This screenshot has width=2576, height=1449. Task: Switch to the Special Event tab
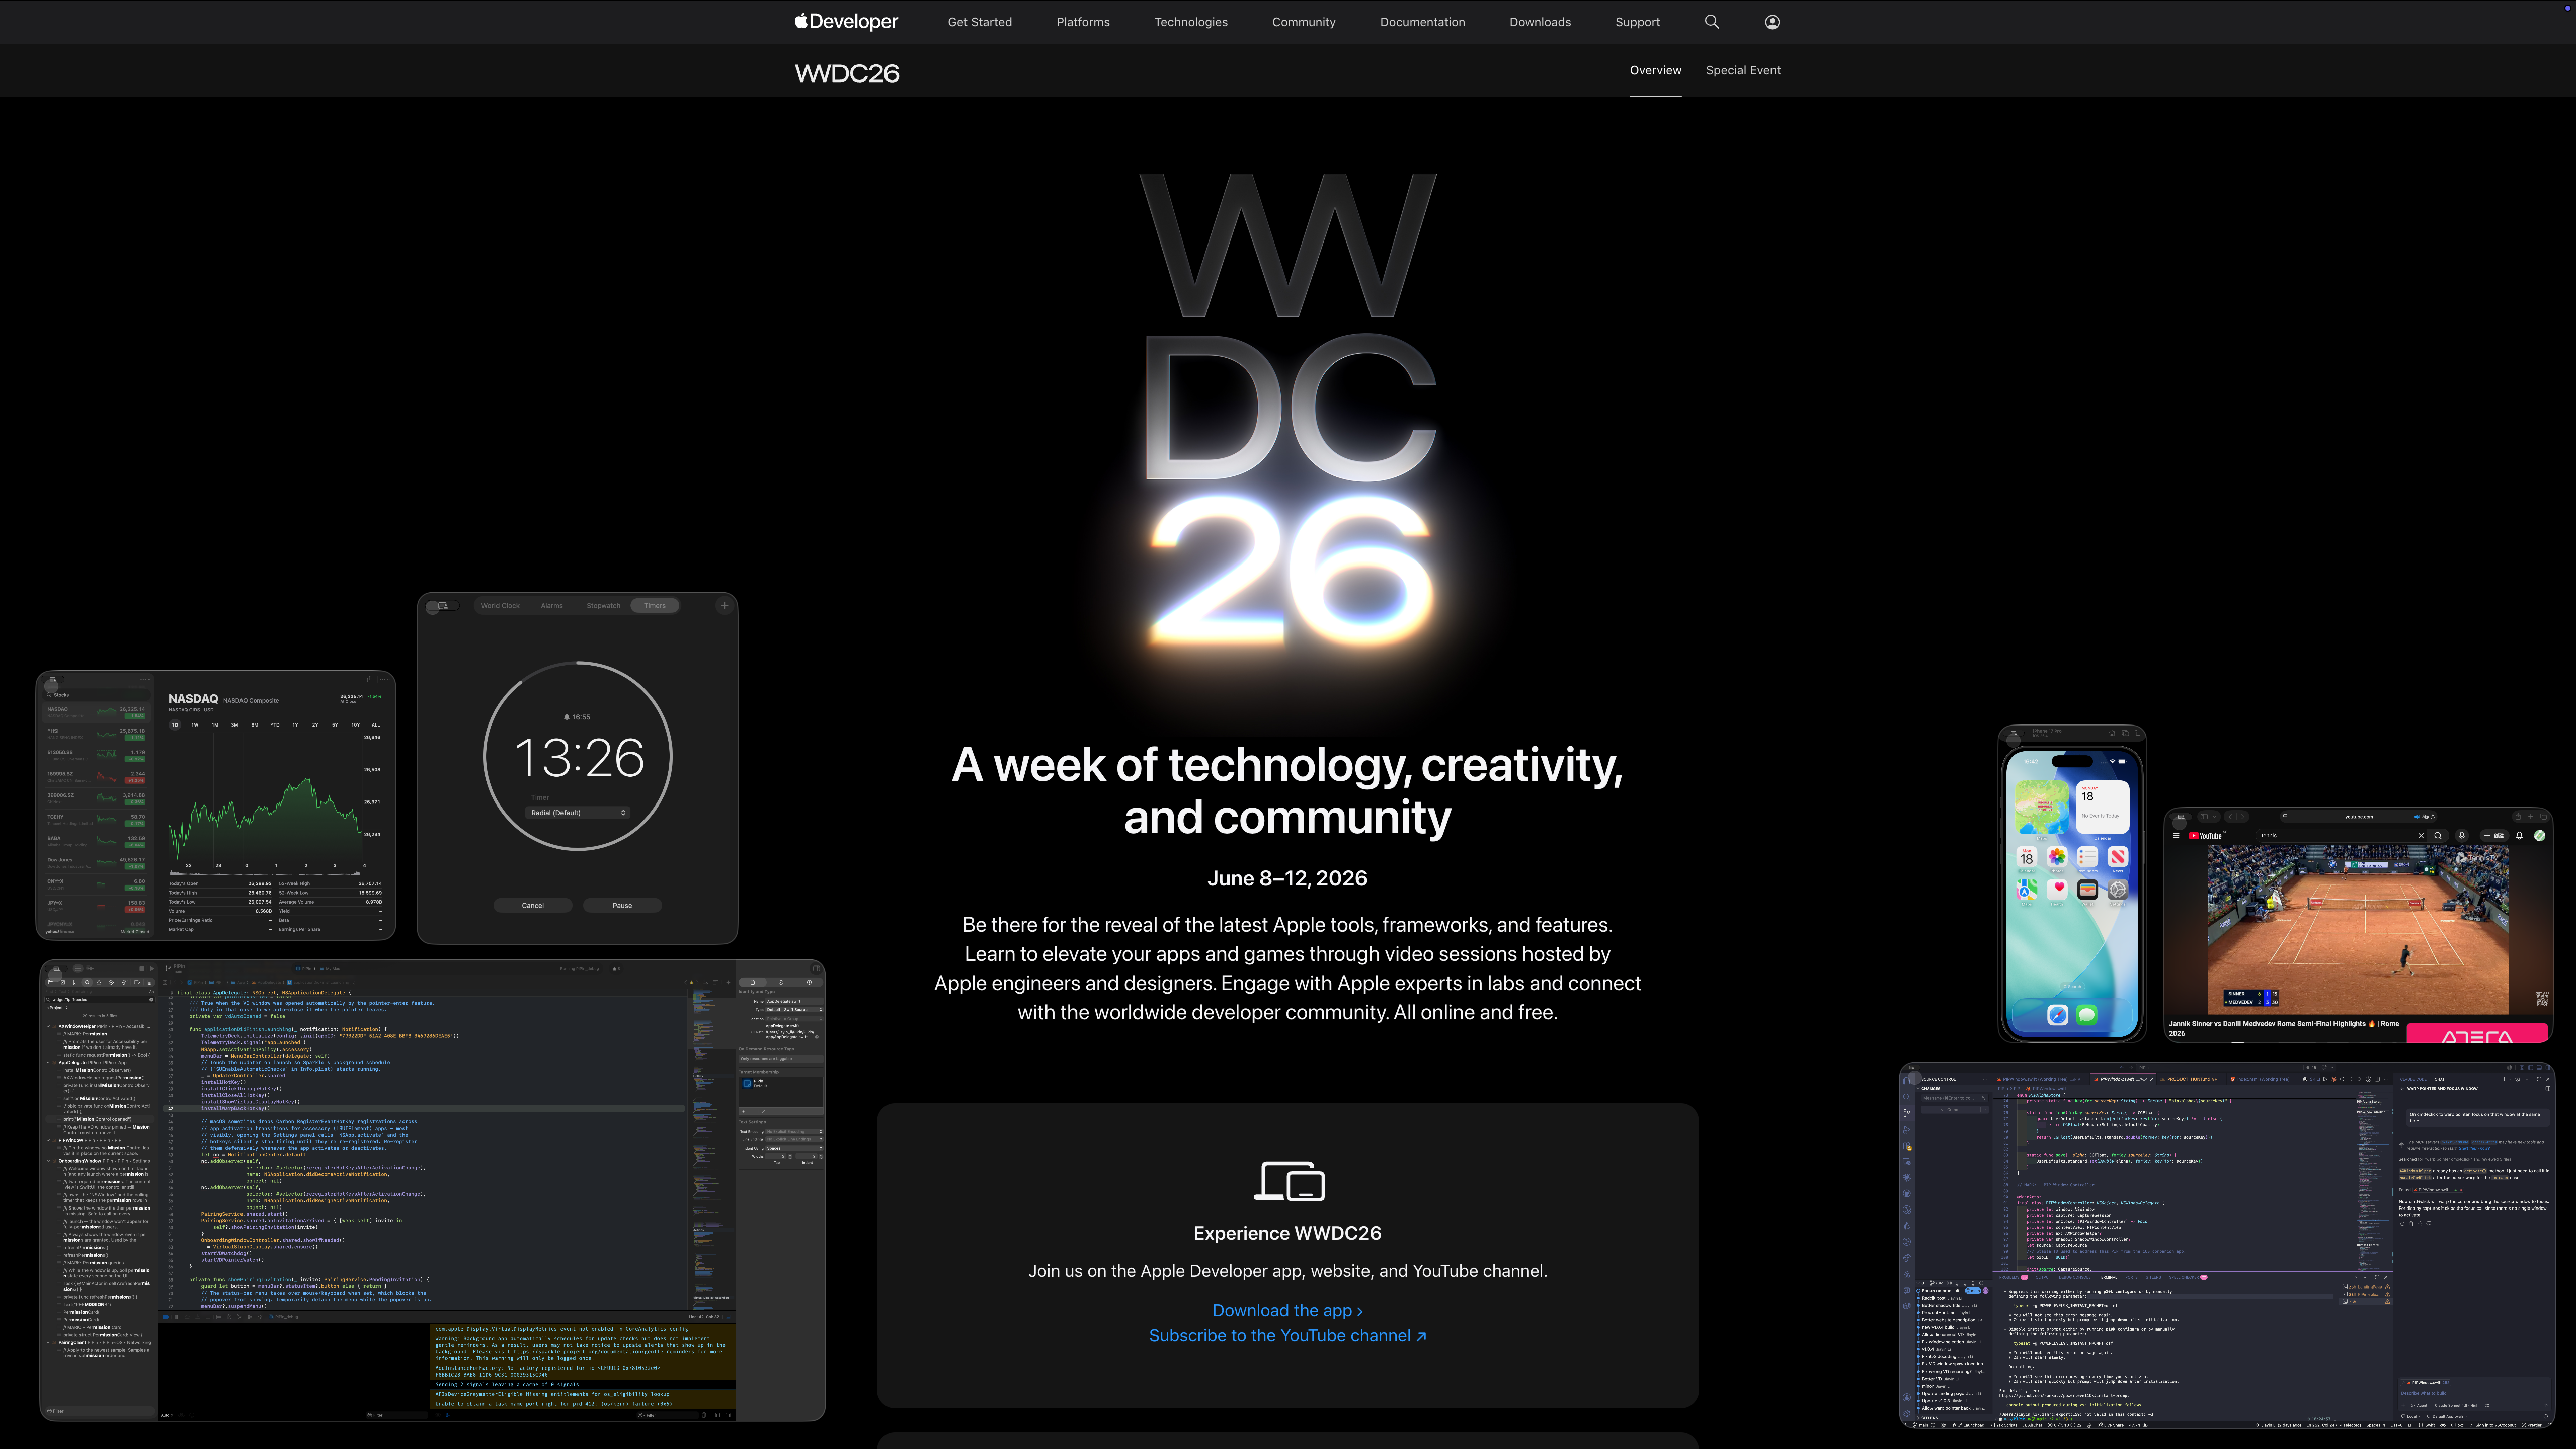tap(1743, 70)
